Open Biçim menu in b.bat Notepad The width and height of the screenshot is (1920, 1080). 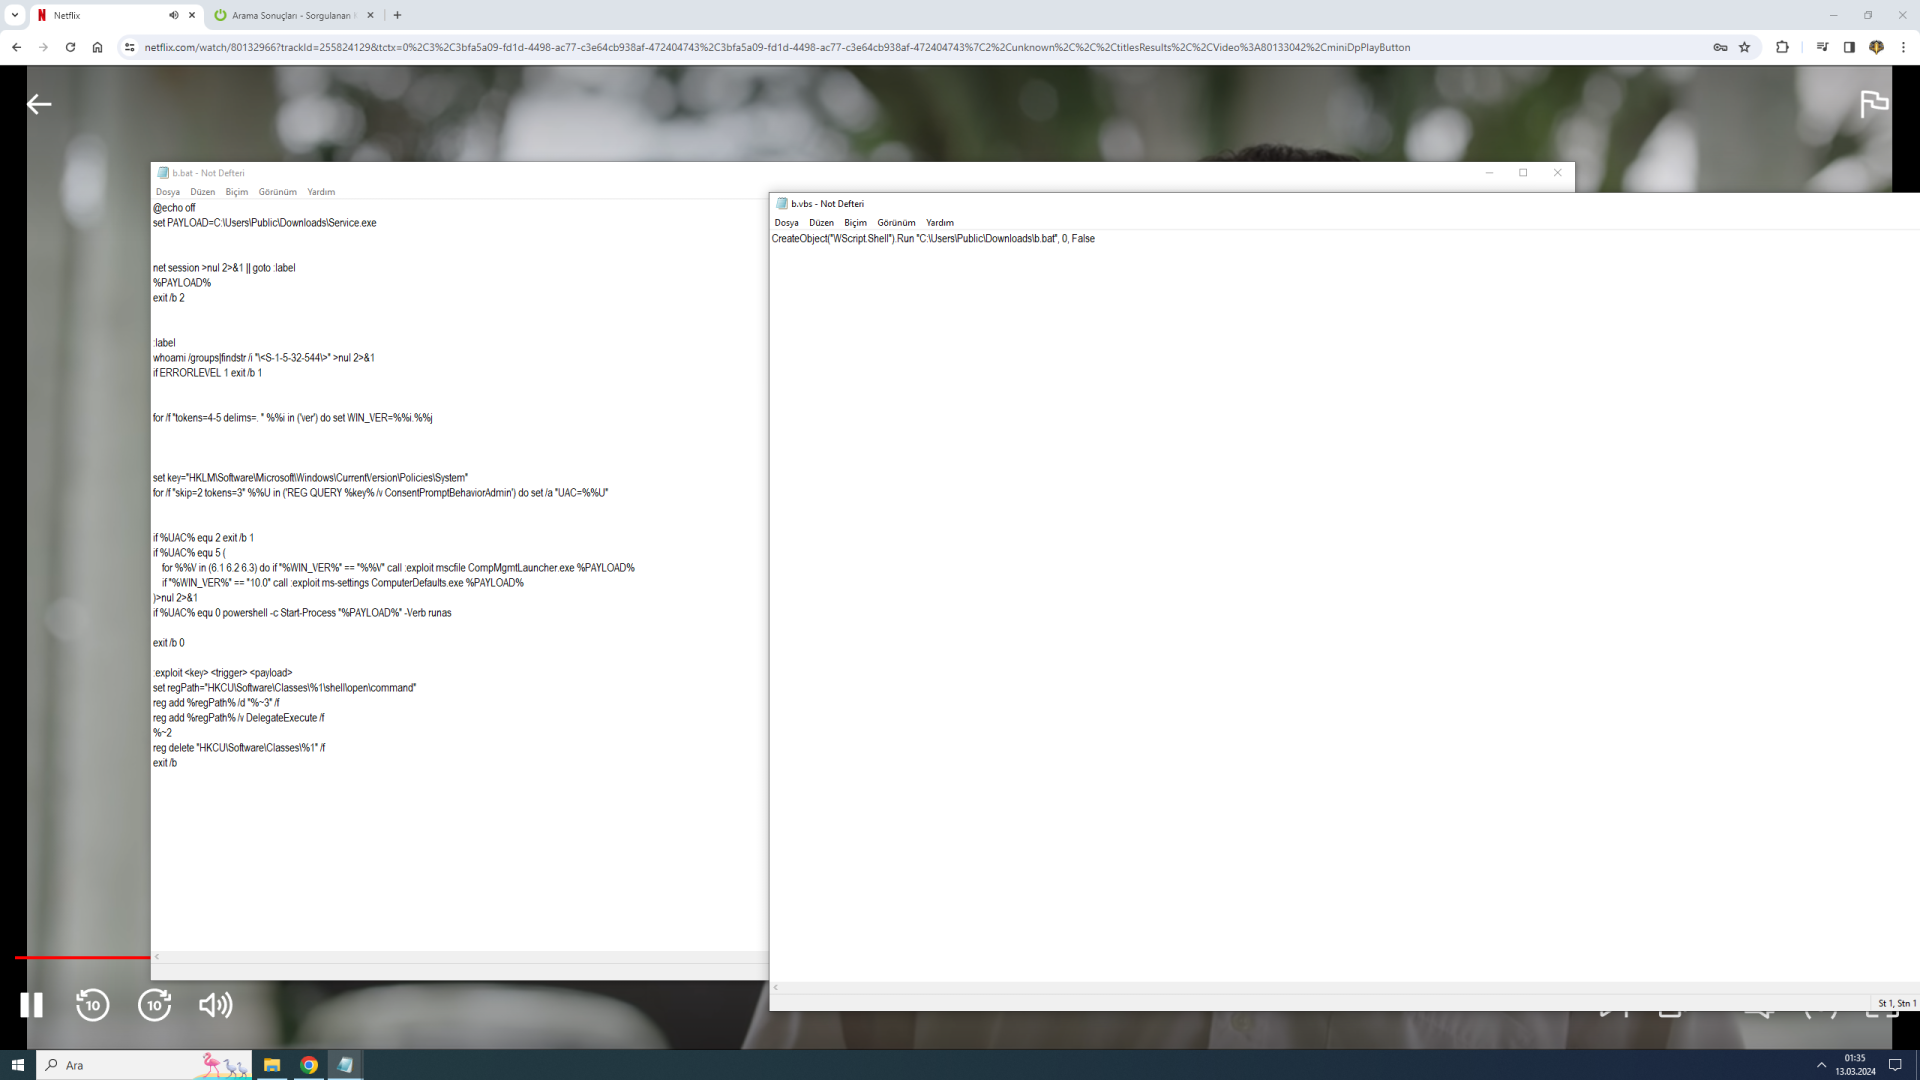tap(236, 192)
